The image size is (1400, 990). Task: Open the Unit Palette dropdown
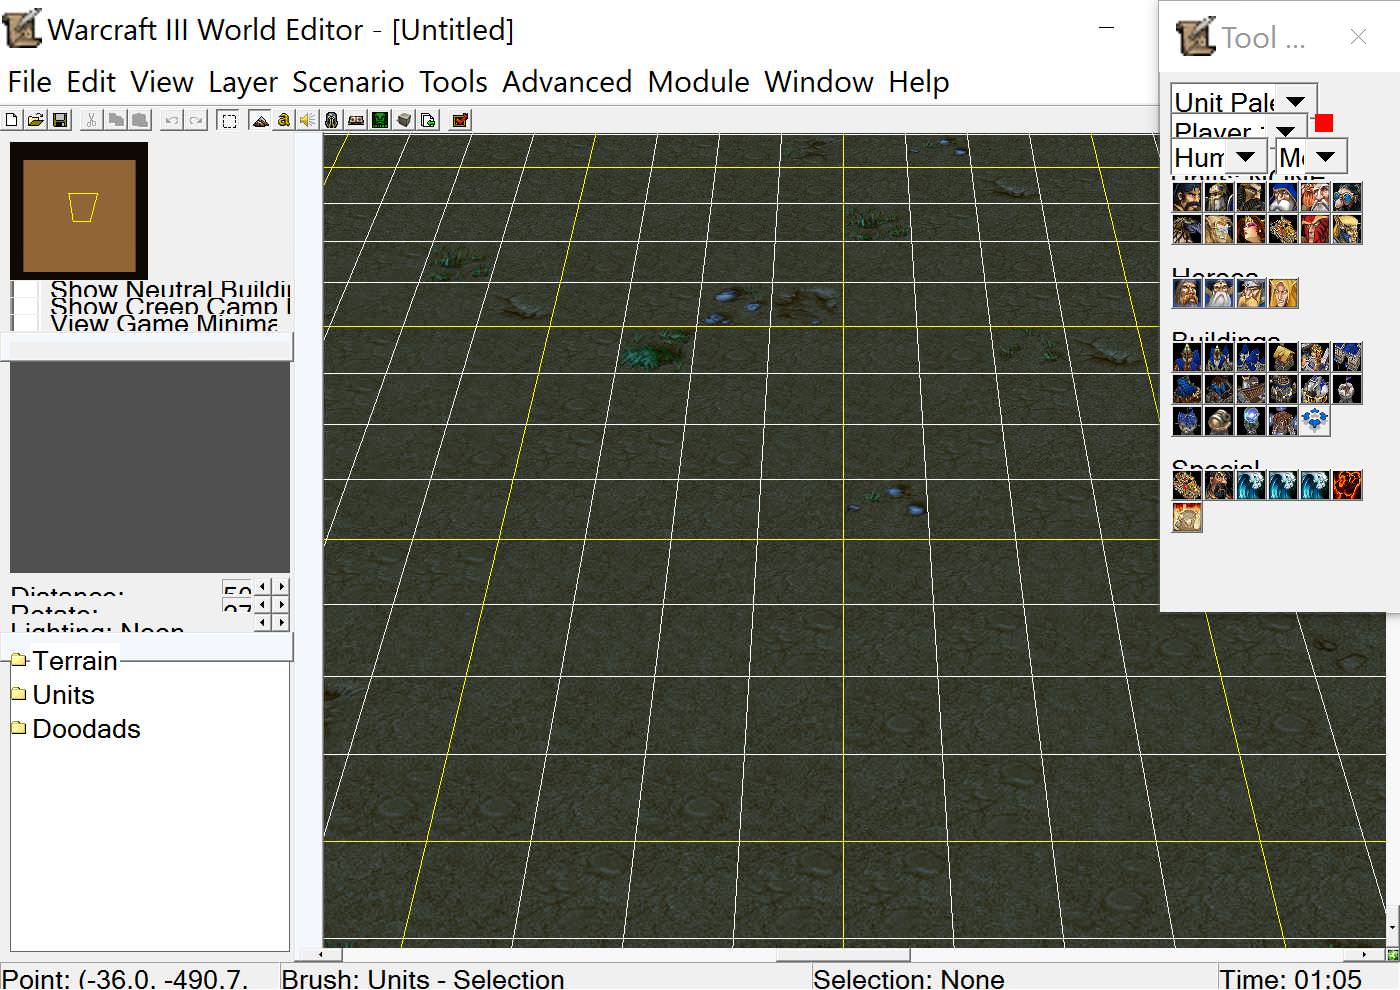[x=1295, y=101]
